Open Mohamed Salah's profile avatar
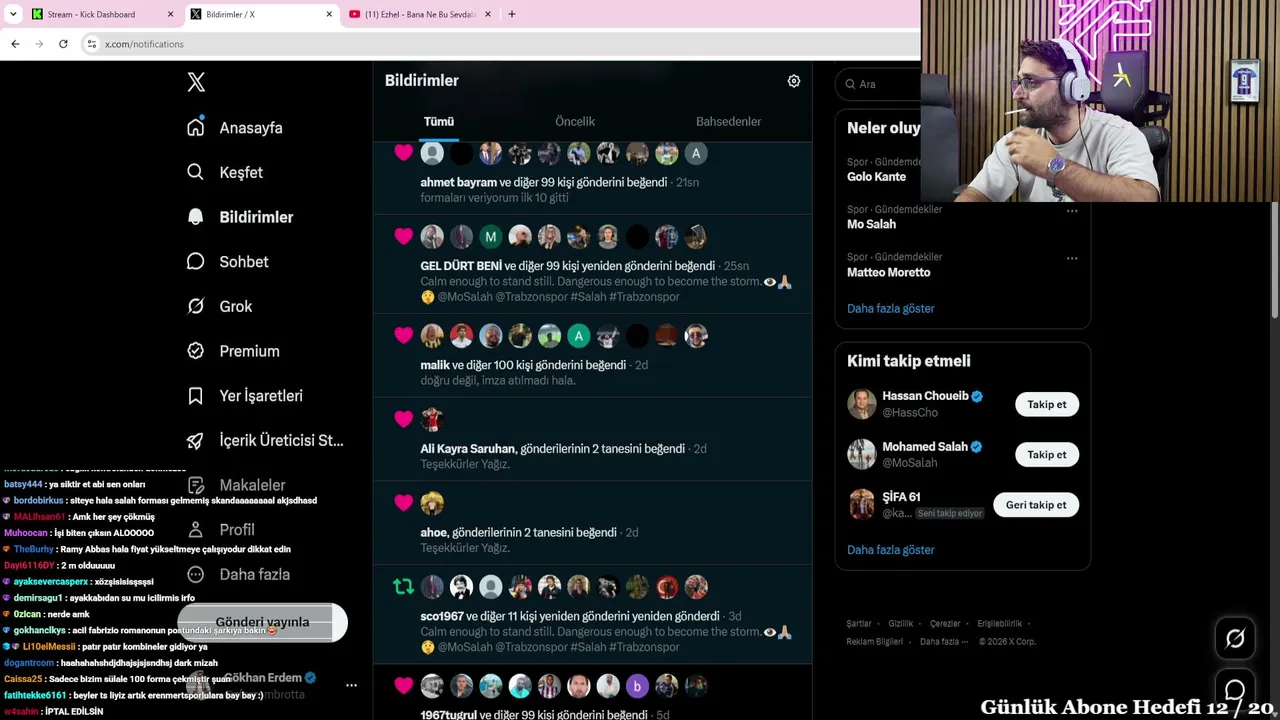The height and width of the screenshot is (720, 1280). click(862, 454)
